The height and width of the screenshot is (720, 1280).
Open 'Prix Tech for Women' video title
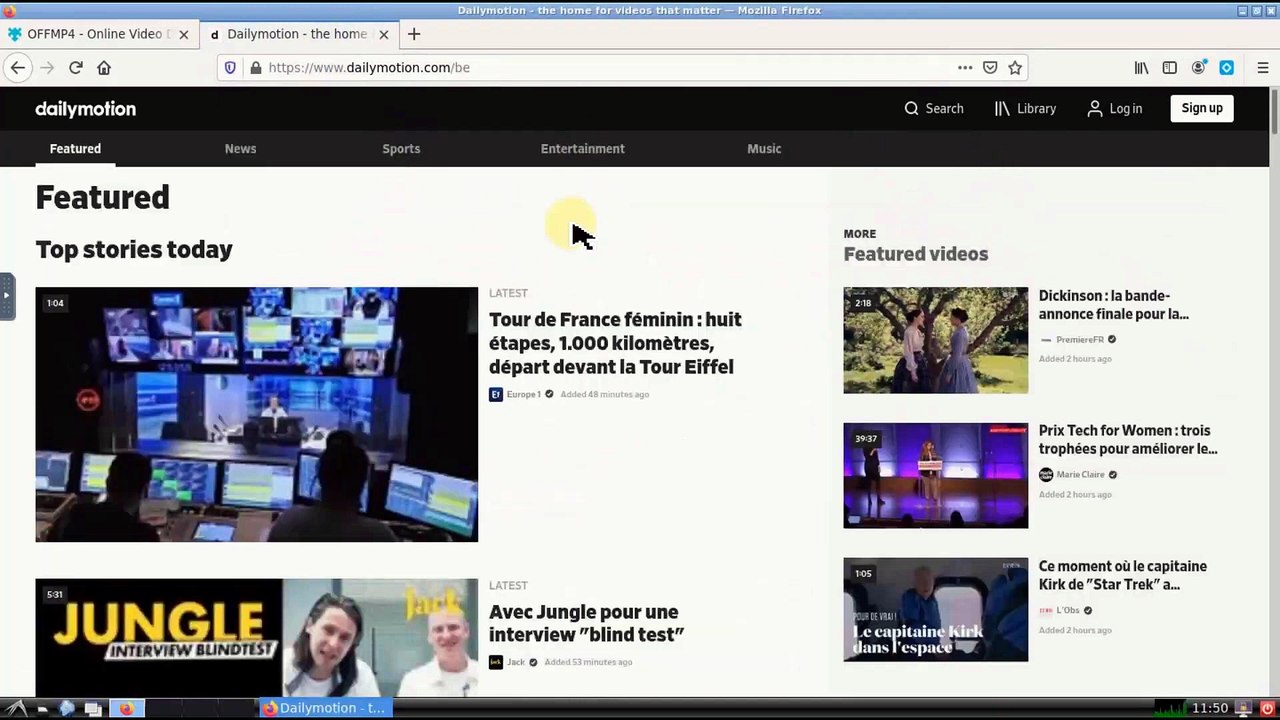(x=1128, y=440)
